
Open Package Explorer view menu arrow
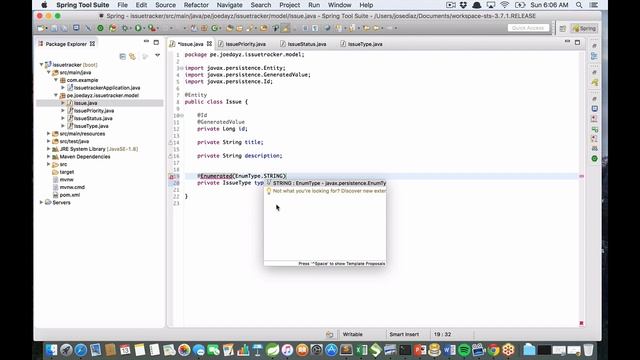pyautogui.click(x=158, y=56)
